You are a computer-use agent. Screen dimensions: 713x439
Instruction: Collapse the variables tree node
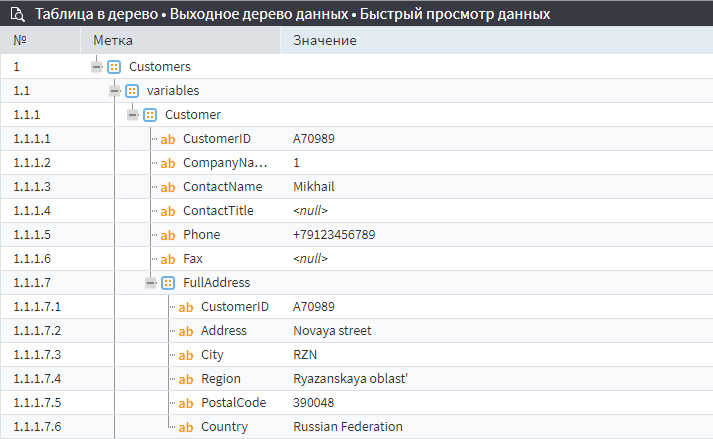115,91
